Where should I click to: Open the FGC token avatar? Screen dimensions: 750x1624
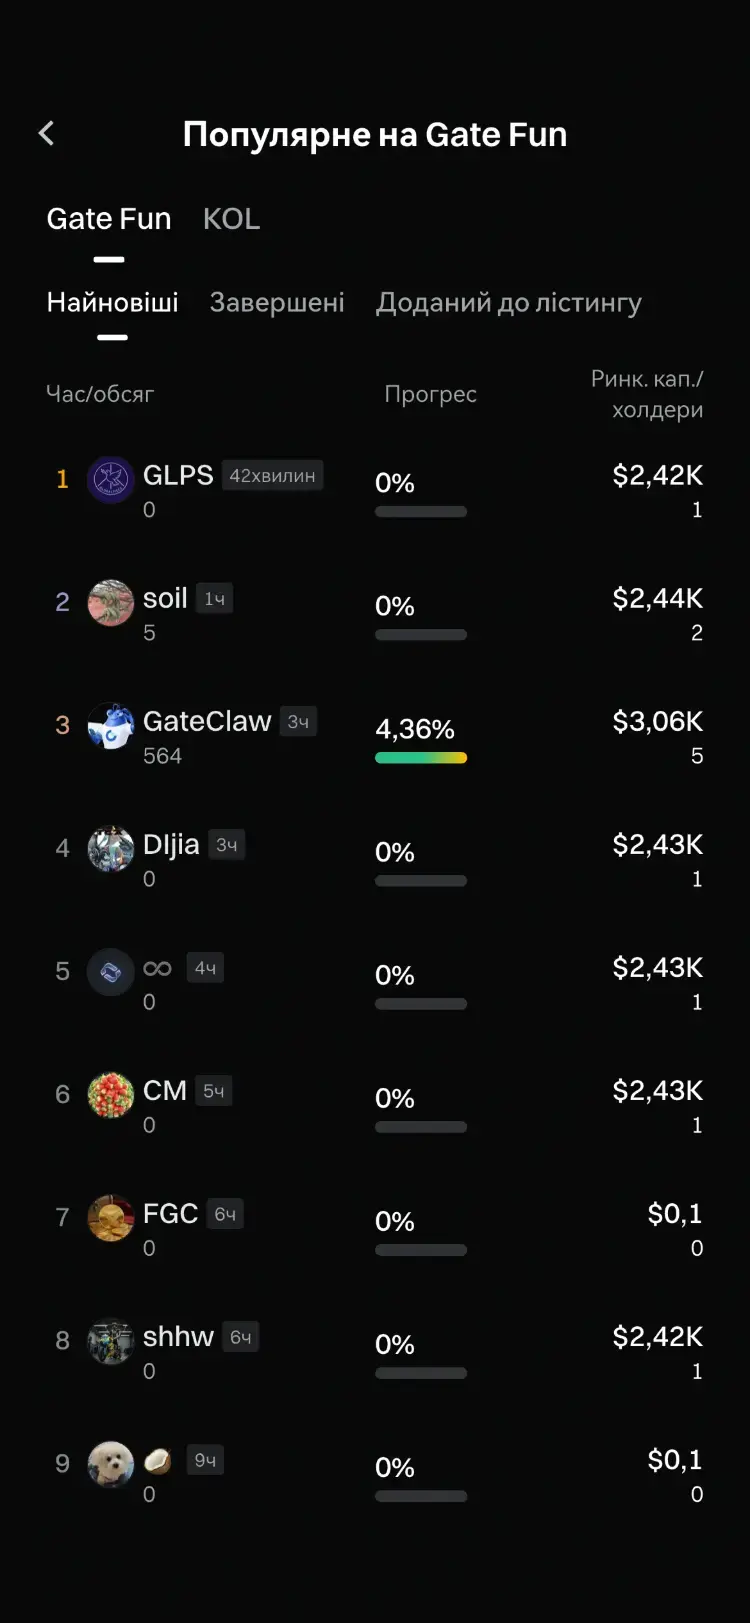click(111, 1218)
